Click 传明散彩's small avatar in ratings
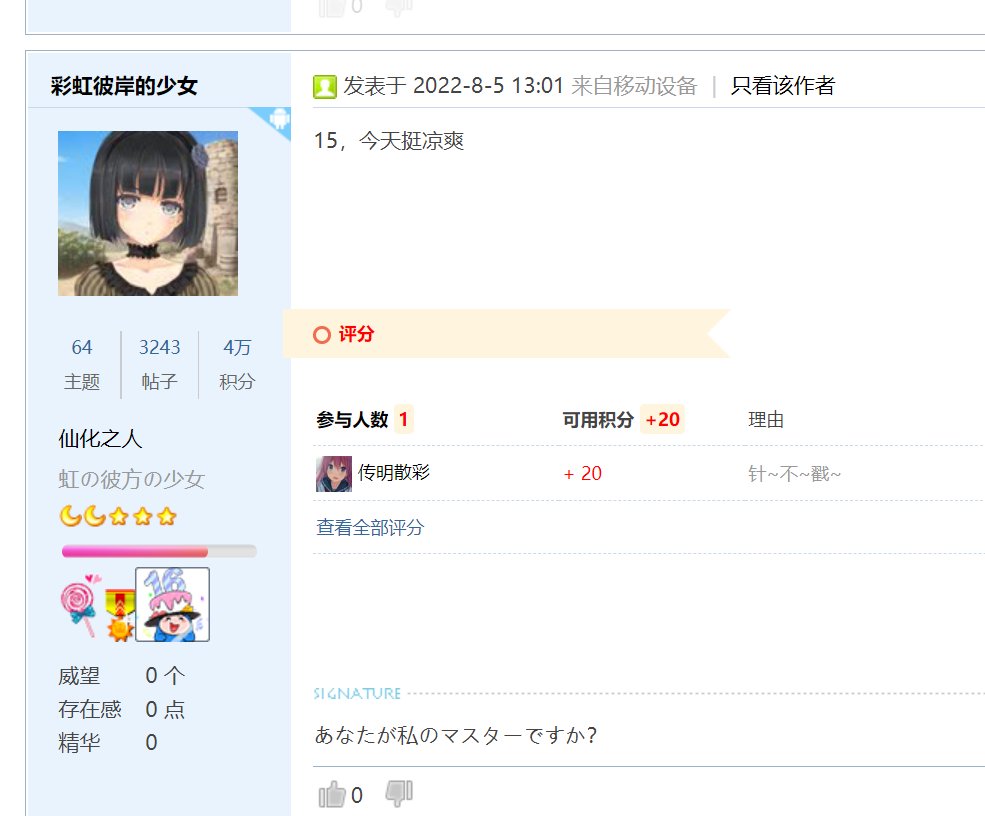 334,474
